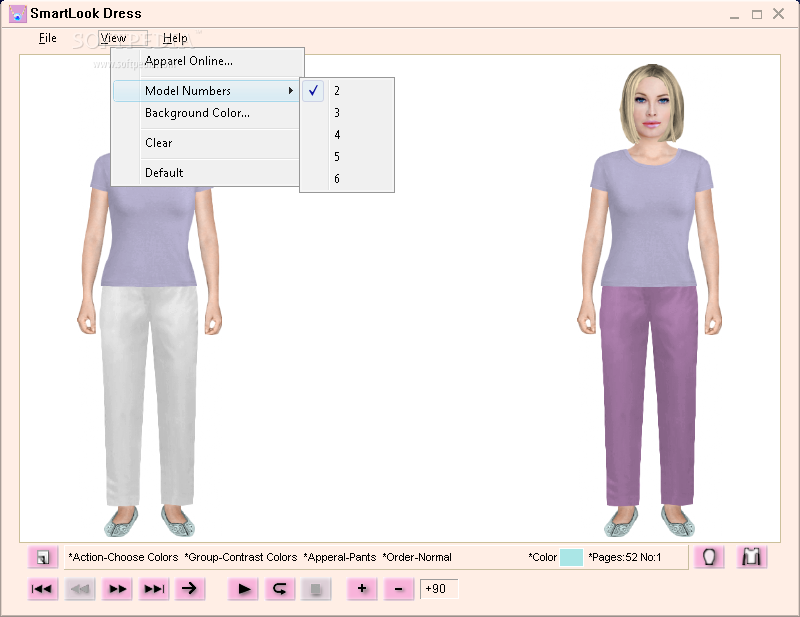The height and width of the screenshot is (617, 800).
Task: Click the *Action-Choose Colors status text
Action: [x=123, y=557]
